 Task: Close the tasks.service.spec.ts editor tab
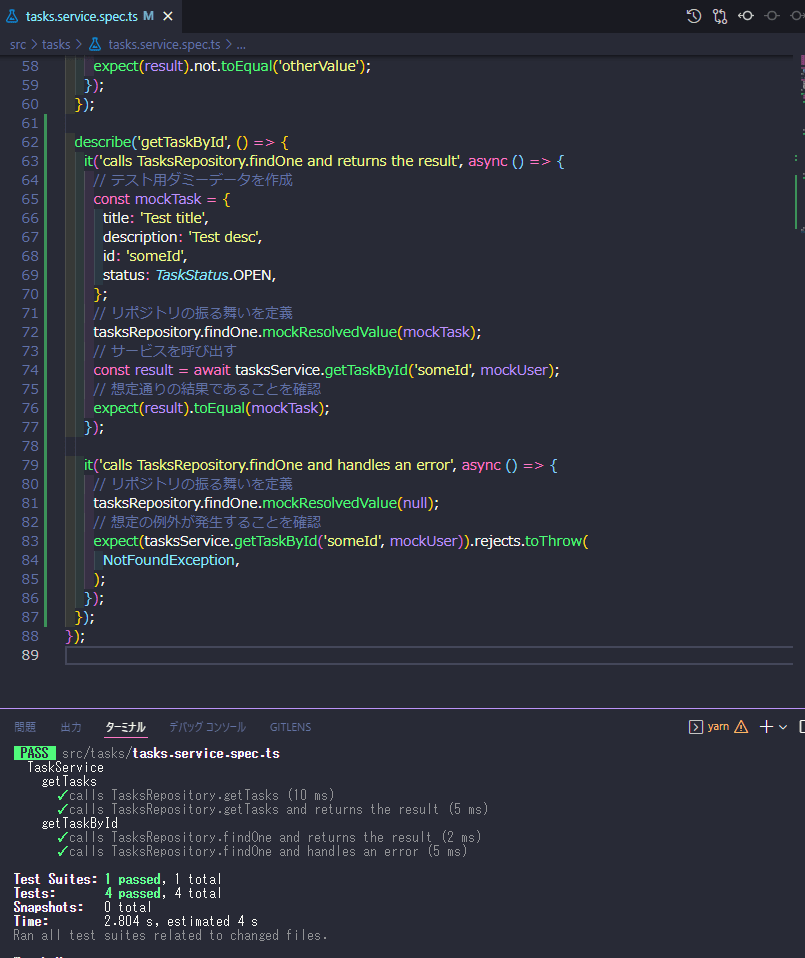(x=168, y=16)
